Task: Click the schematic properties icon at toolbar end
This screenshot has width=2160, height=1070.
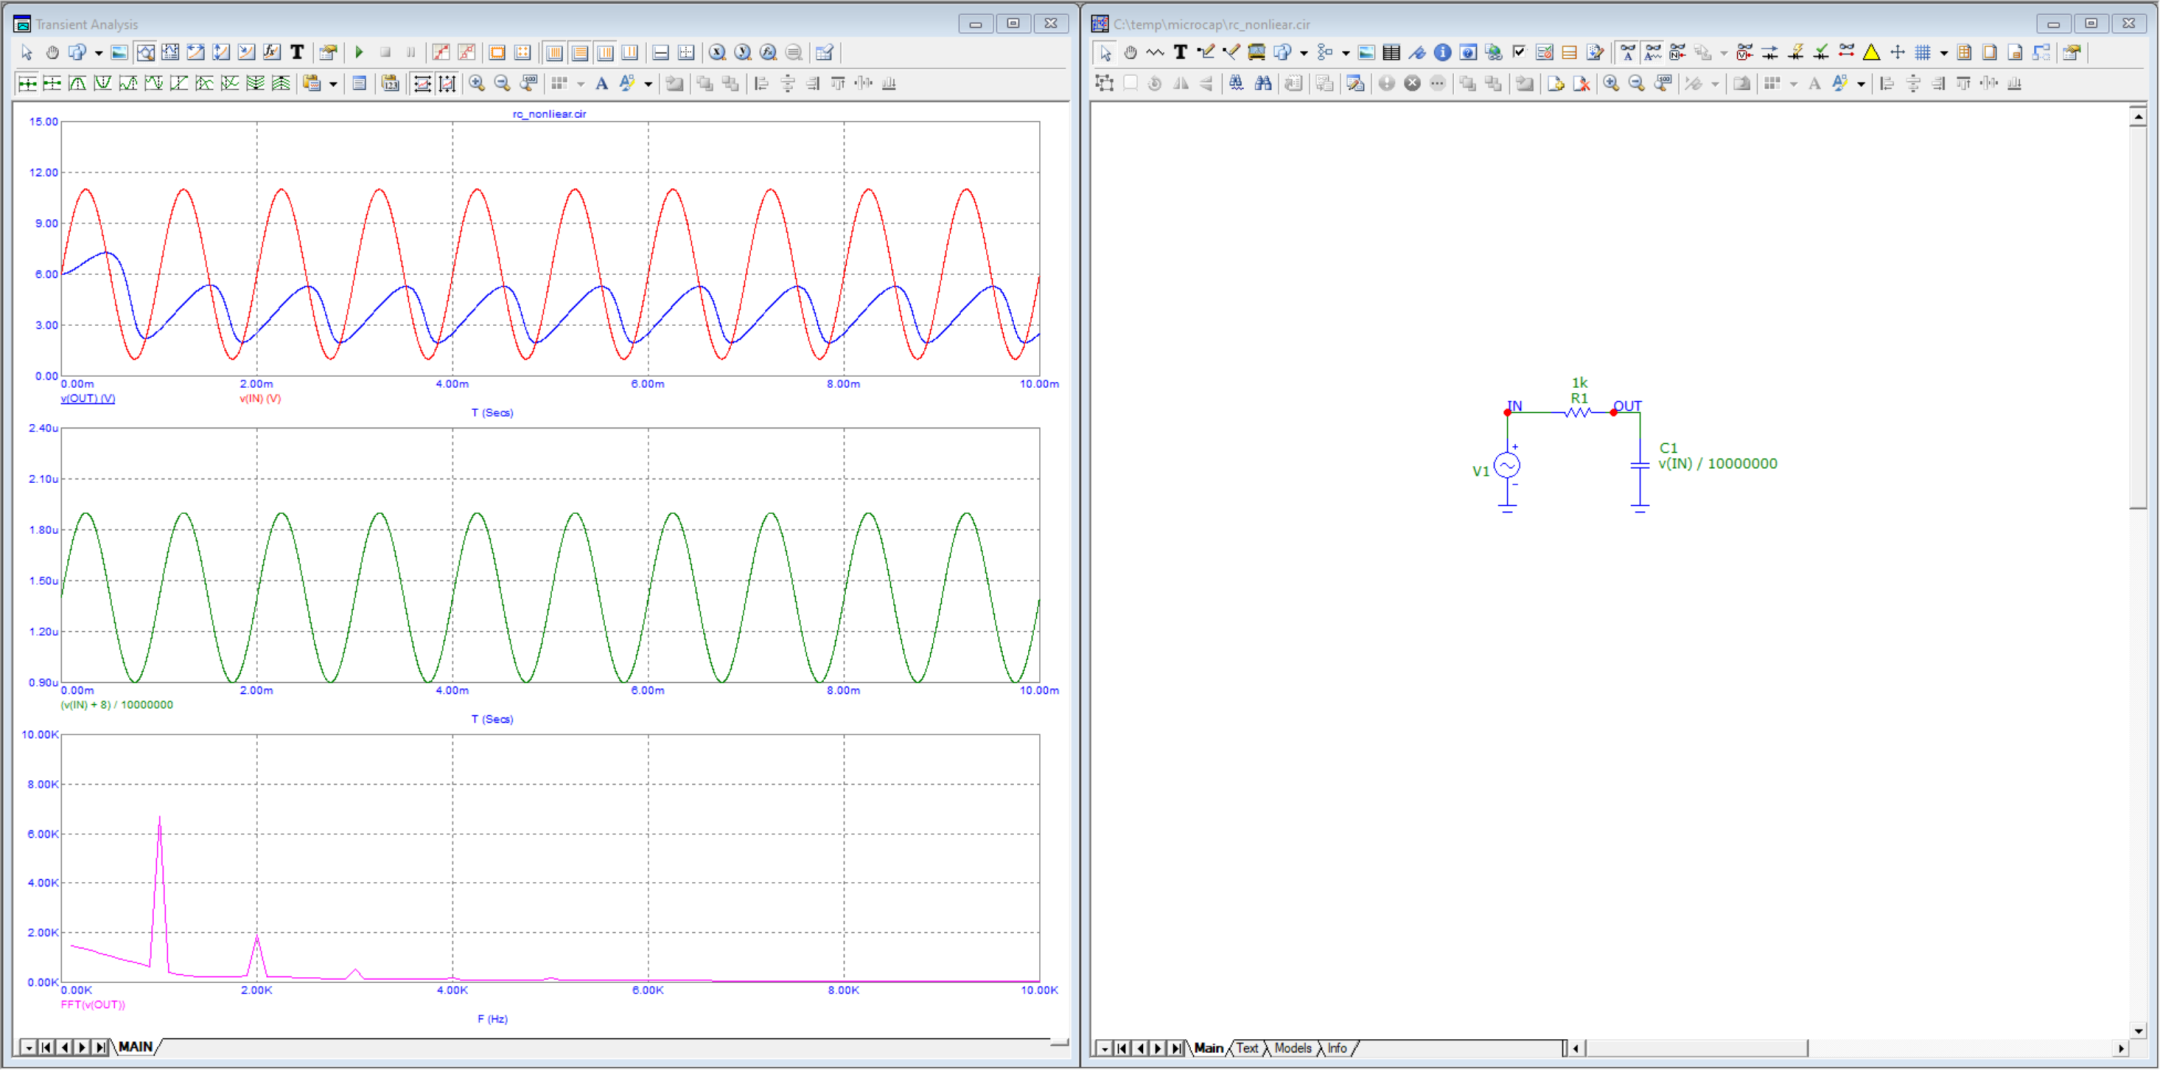Action: coord(2072,52)
